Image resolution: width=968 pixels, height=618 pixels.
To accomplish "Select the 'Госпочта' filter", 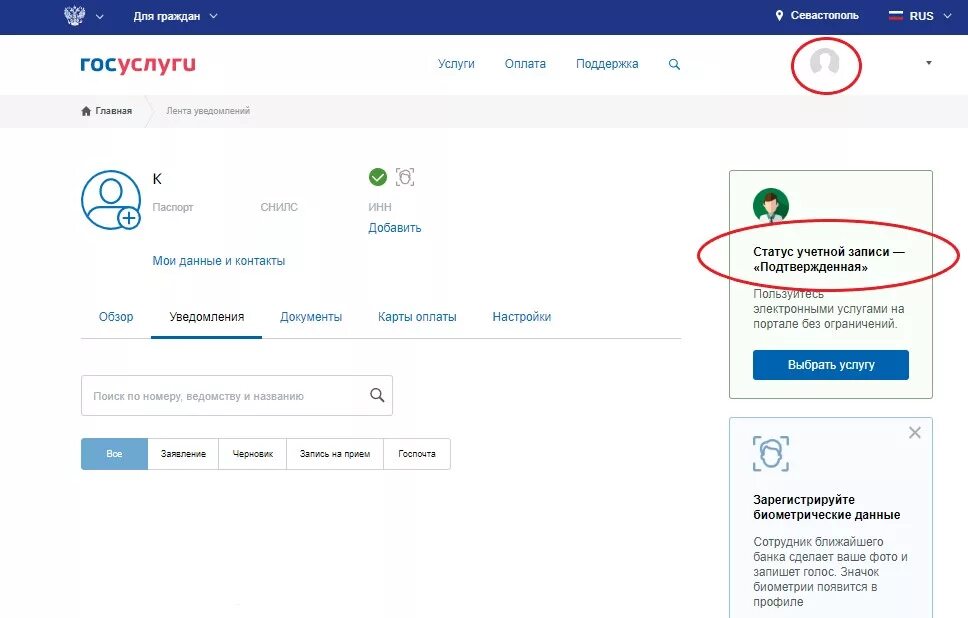I will (417, 454).
